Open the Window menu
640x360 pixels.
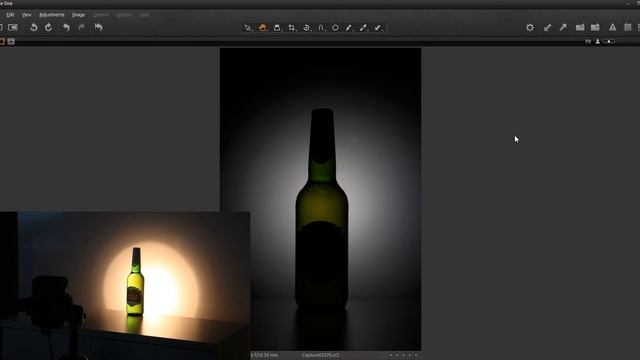[124, 15]
